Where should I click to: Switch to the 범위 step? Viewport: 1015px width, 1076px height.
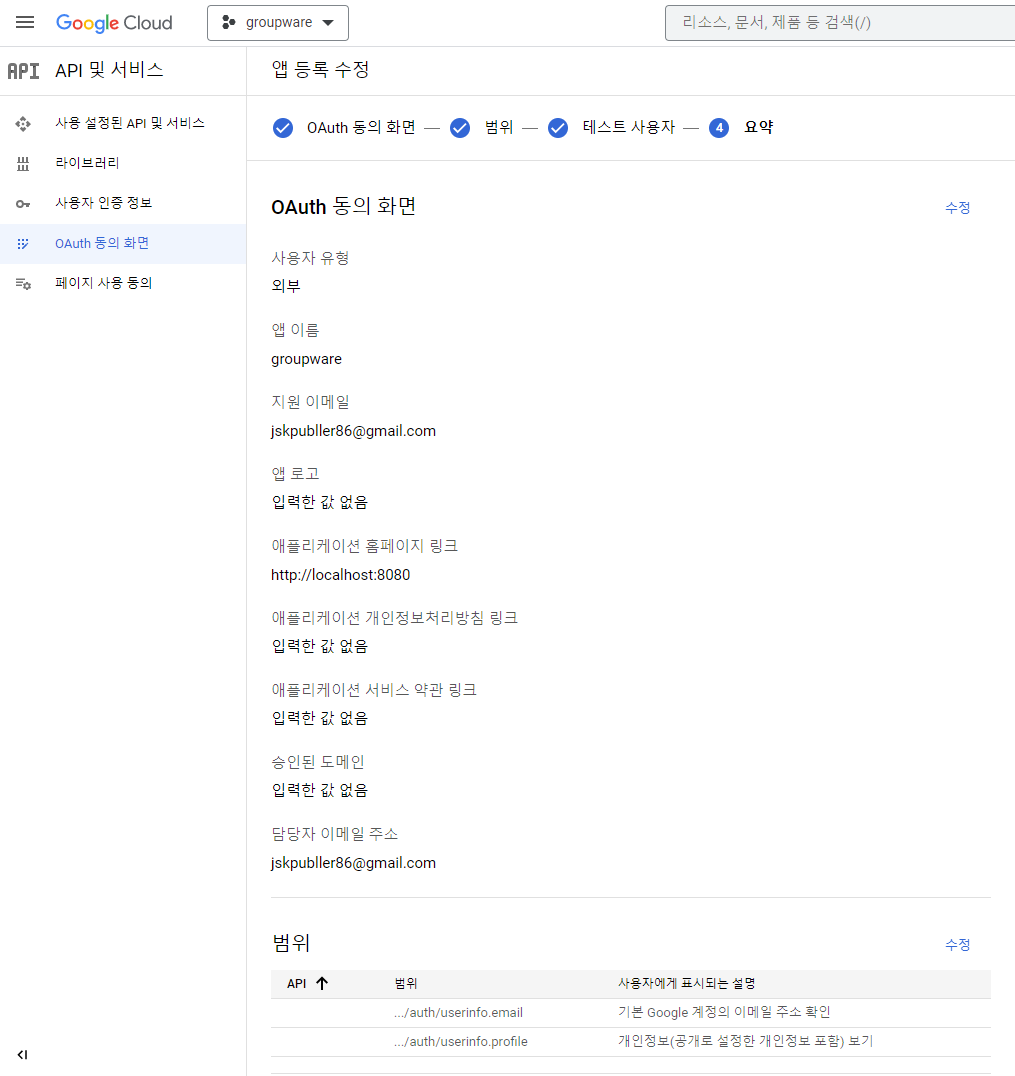coord(460,127)
